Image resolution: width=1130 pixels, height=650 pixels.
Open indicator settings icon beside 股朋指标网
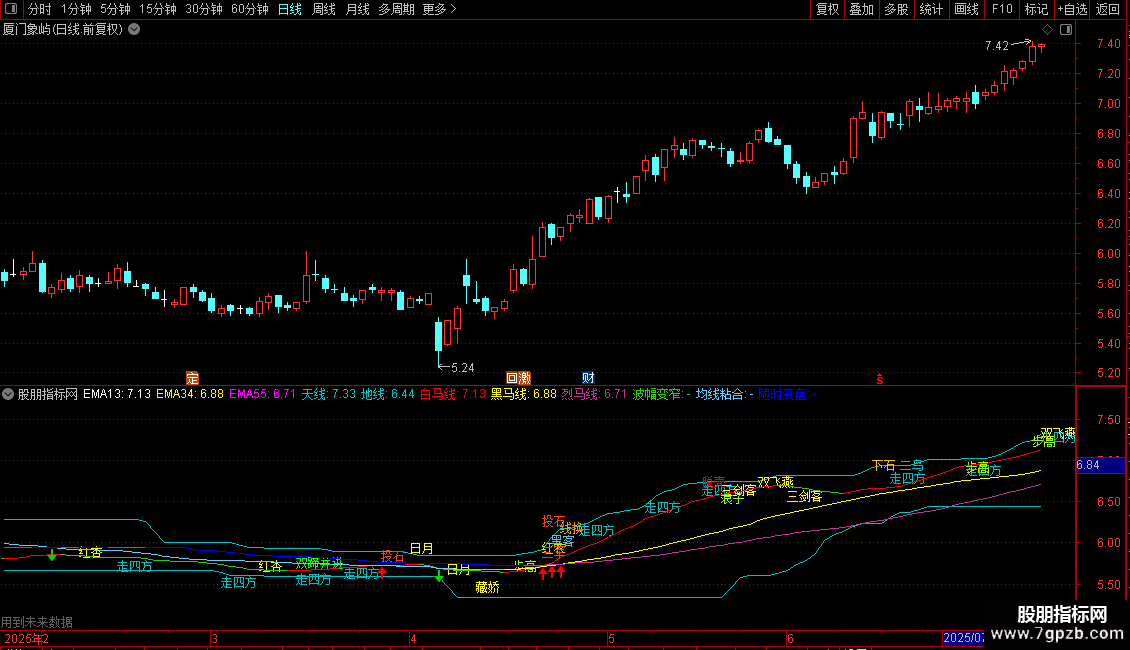(8, 394)
